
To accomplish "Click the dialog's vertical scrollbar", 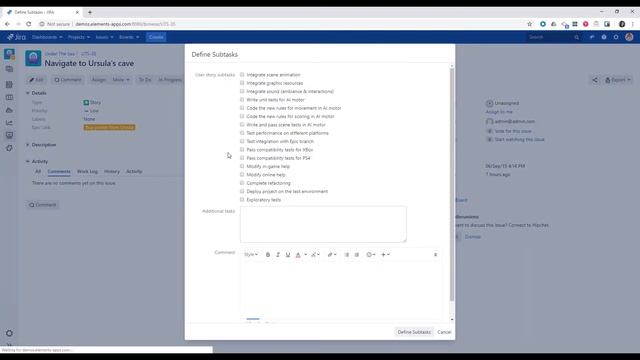I will pos(452,184).
